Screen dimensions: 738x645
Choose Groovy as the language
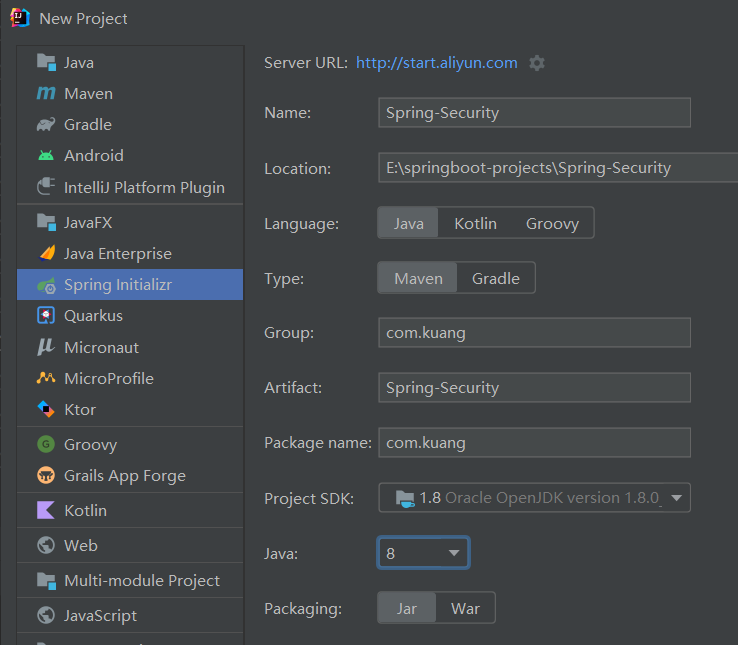click(553, 223)
